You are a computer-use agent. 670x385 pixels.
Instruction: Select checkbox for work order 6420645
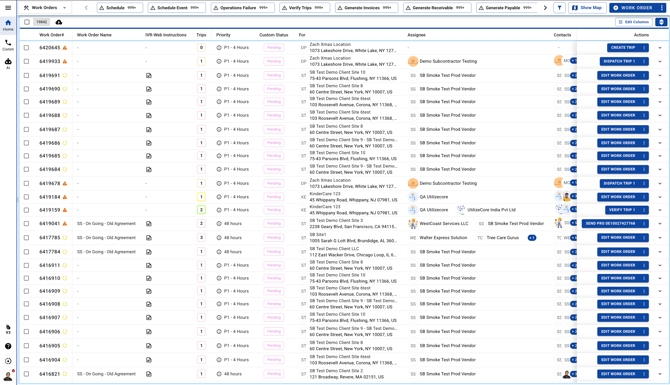(26, 48)
